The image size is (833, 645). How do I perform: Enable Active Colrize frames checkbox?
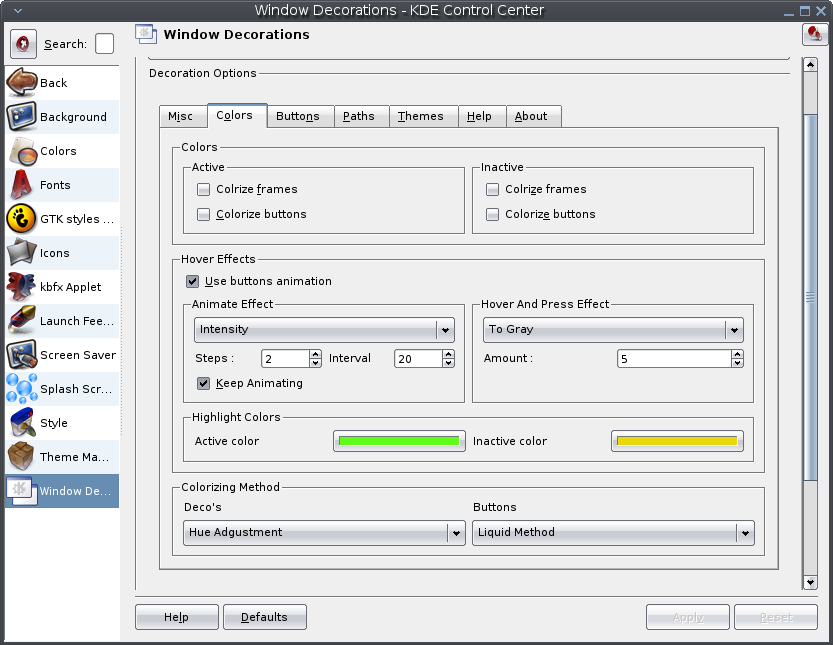203,189
